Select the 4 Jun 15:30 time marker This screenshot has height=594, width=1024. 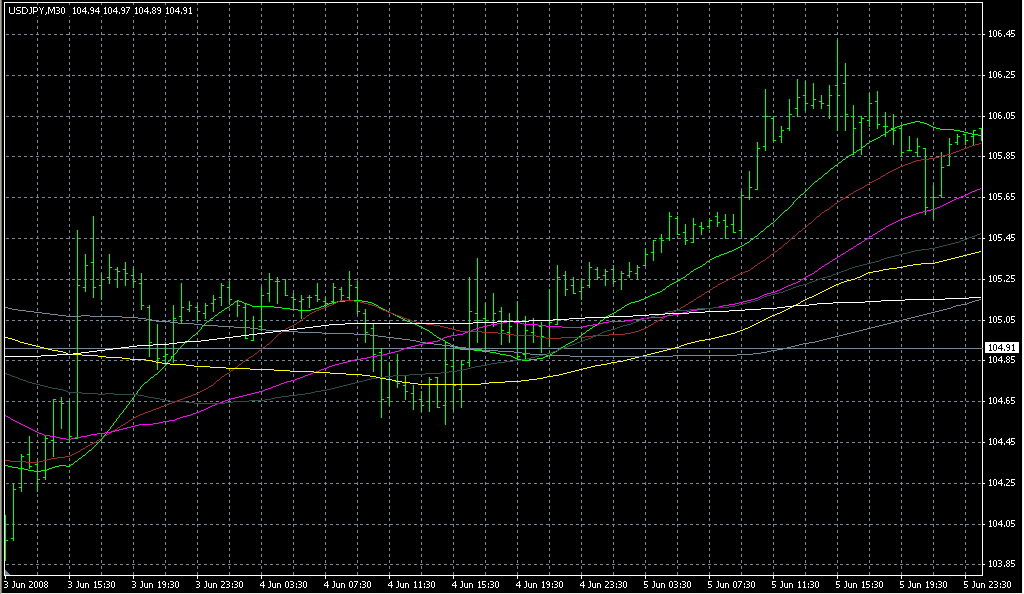pos(477,583)
